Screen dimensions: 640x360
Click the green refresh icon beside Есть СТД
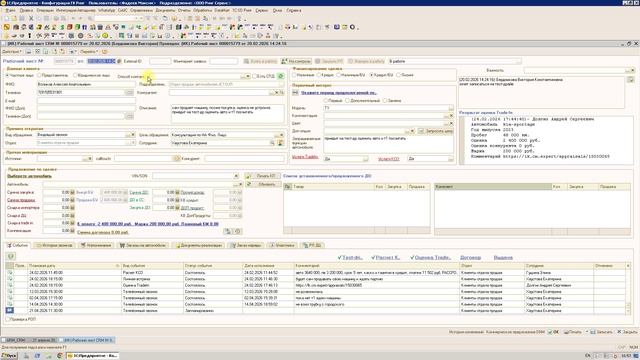coord(281,76)
